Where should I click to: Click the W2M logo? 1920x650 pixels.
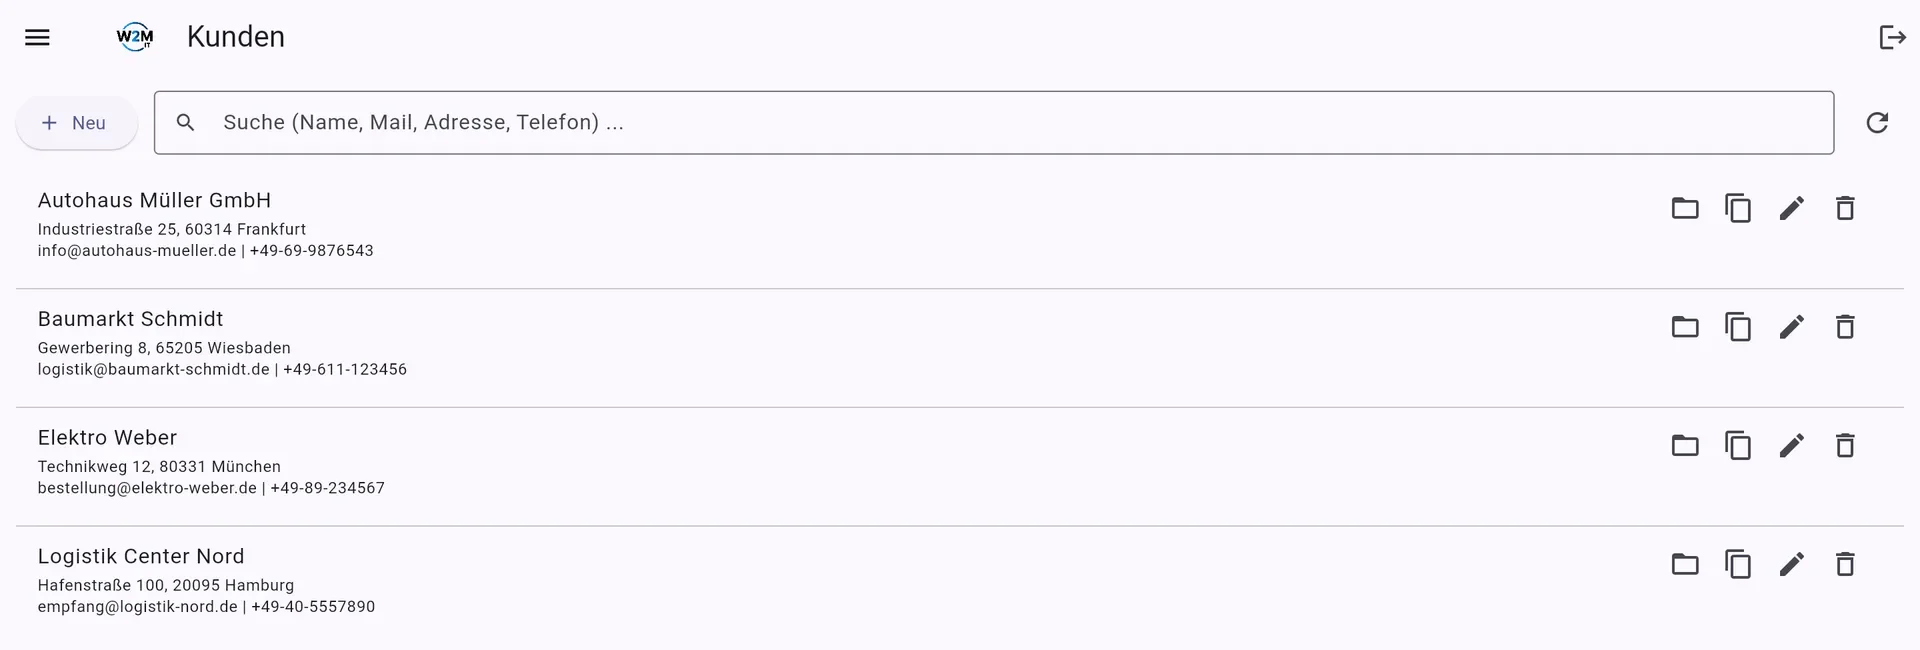[135, 38]
